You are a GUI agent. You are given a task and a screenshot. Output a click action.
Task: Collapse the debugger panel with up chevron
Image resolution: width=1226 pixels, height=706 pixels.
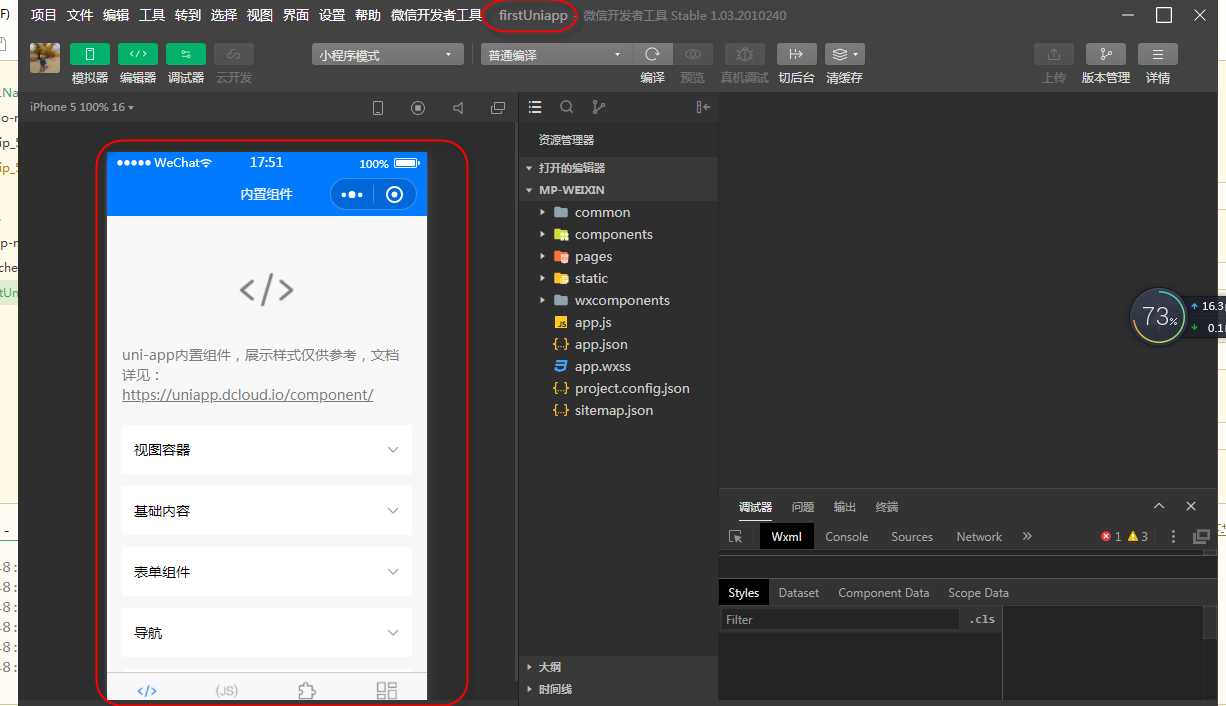[x=1159, y=506]
